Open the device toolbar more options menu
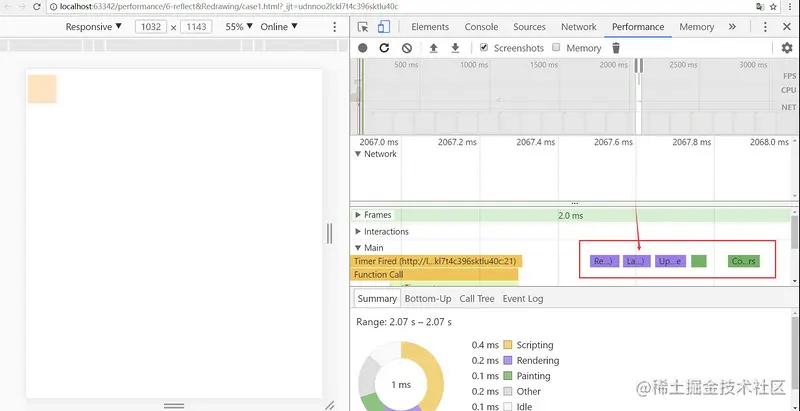The width and height of the screenshot is (800, 411). [x=335, y=27]
